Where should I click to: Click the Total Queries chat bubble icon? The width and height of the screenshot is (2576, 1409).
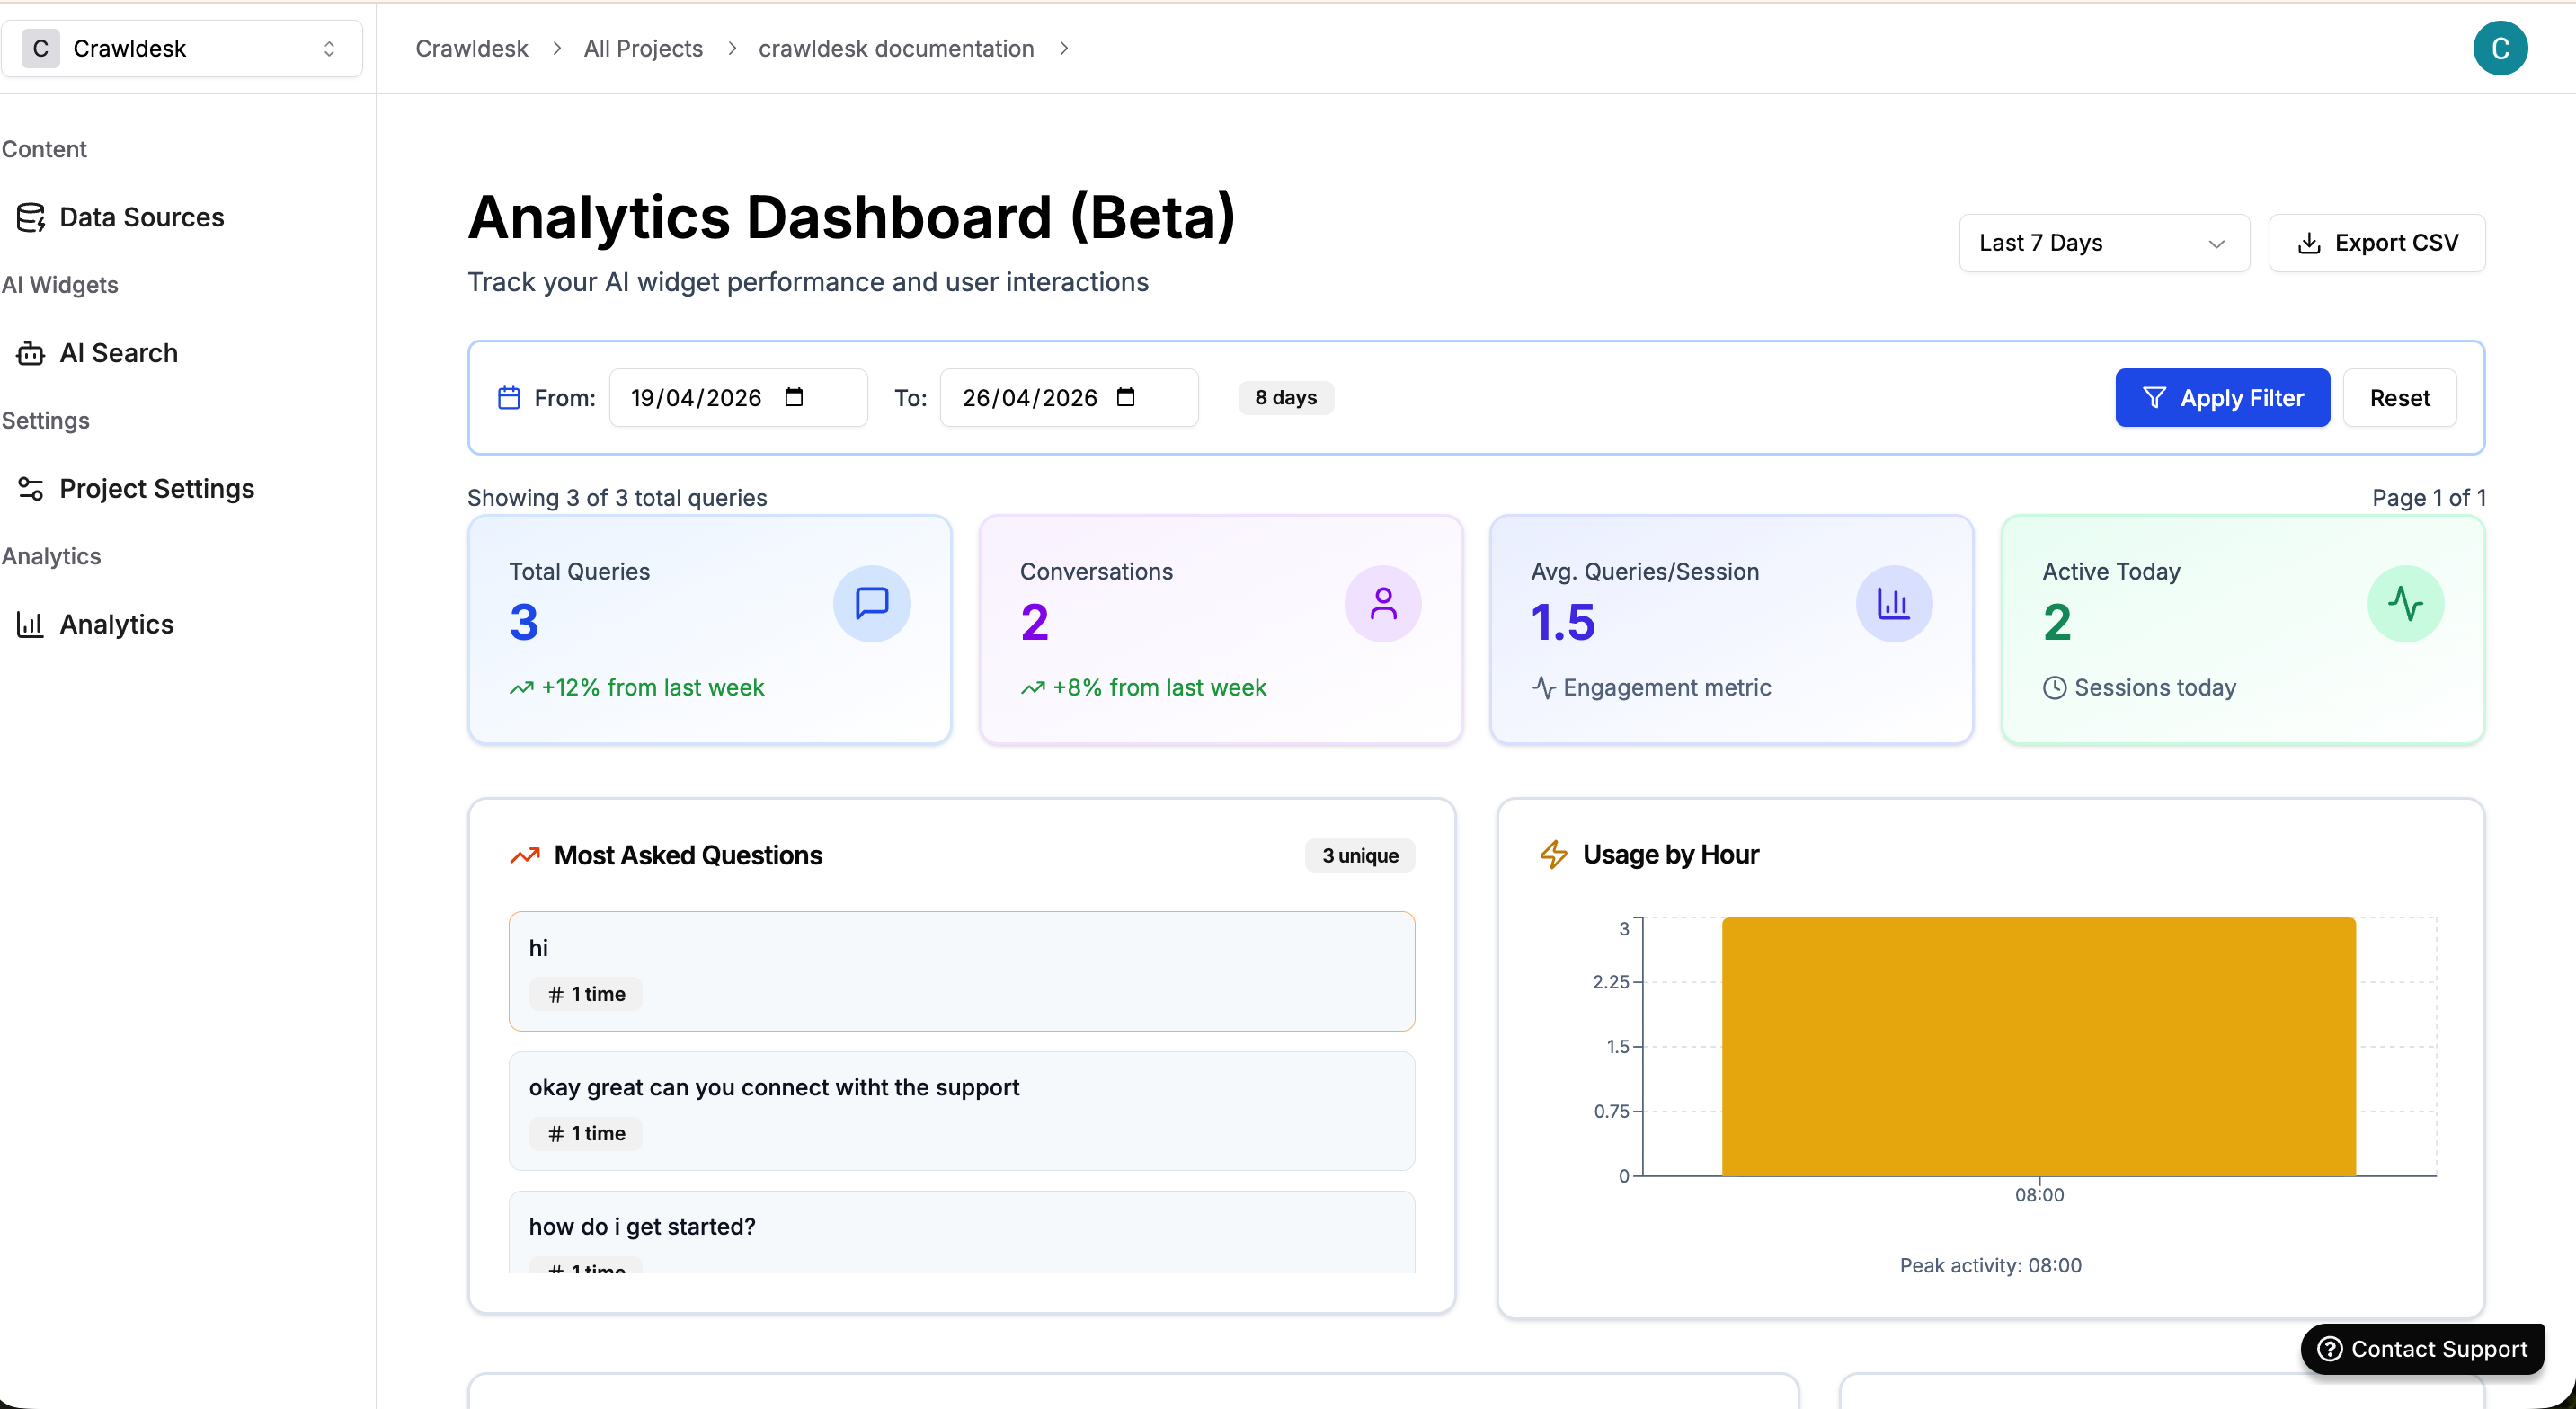click(871, 603)
